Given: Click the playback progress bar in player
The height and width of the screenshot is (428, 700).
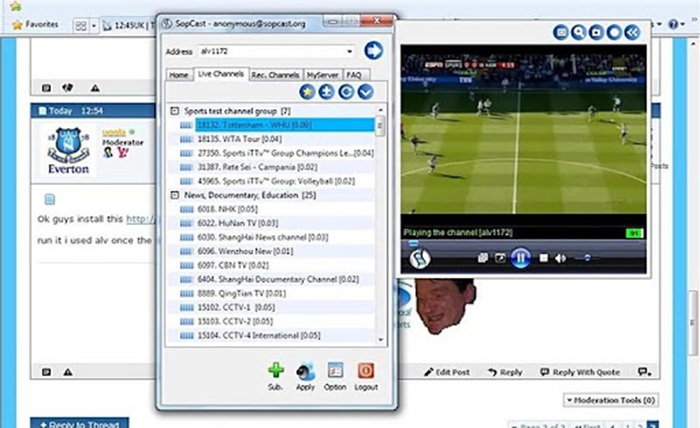Looking at the screenshot, I should click(523, 243).
